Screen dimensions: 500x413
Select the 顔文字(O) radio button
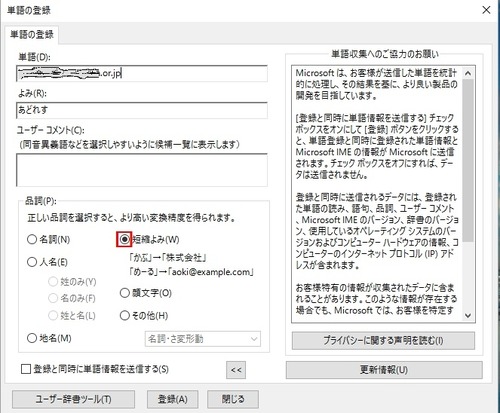(x=125, y=293)
